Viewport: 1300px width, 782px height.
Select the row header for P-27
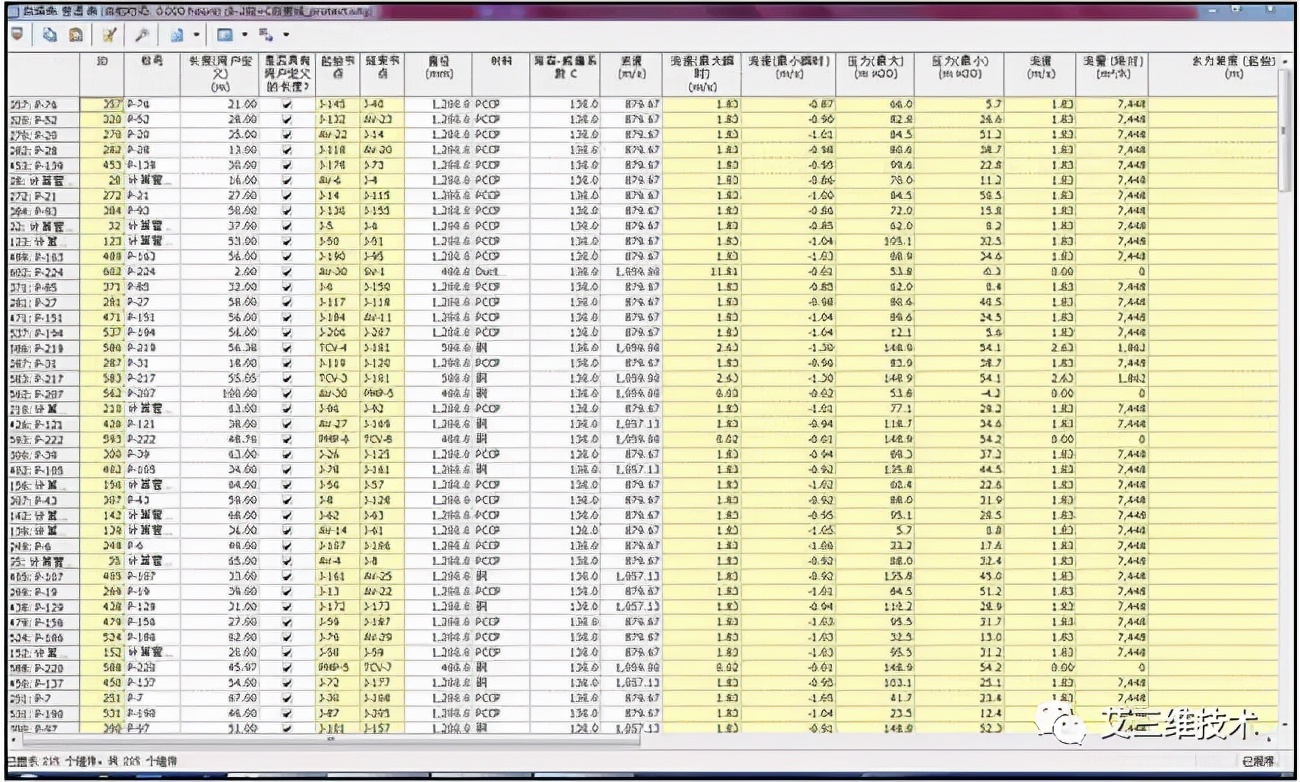(43, 302)
